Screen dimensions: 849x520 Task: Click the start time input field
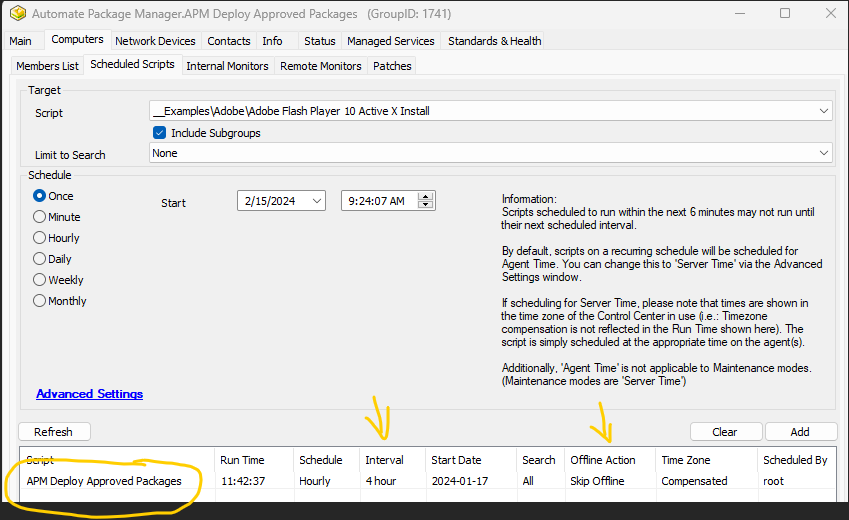pos(377,202)
